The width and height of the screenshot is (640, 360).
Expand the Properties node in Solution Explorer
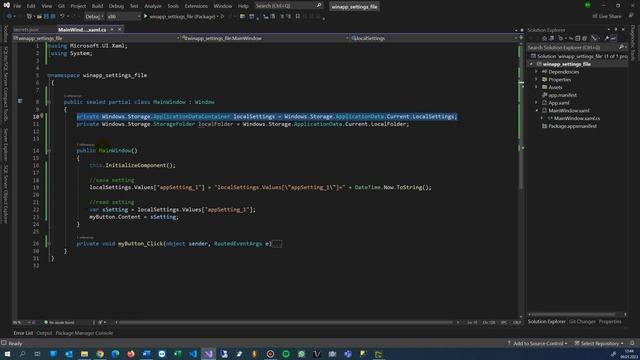pos(536,80)
